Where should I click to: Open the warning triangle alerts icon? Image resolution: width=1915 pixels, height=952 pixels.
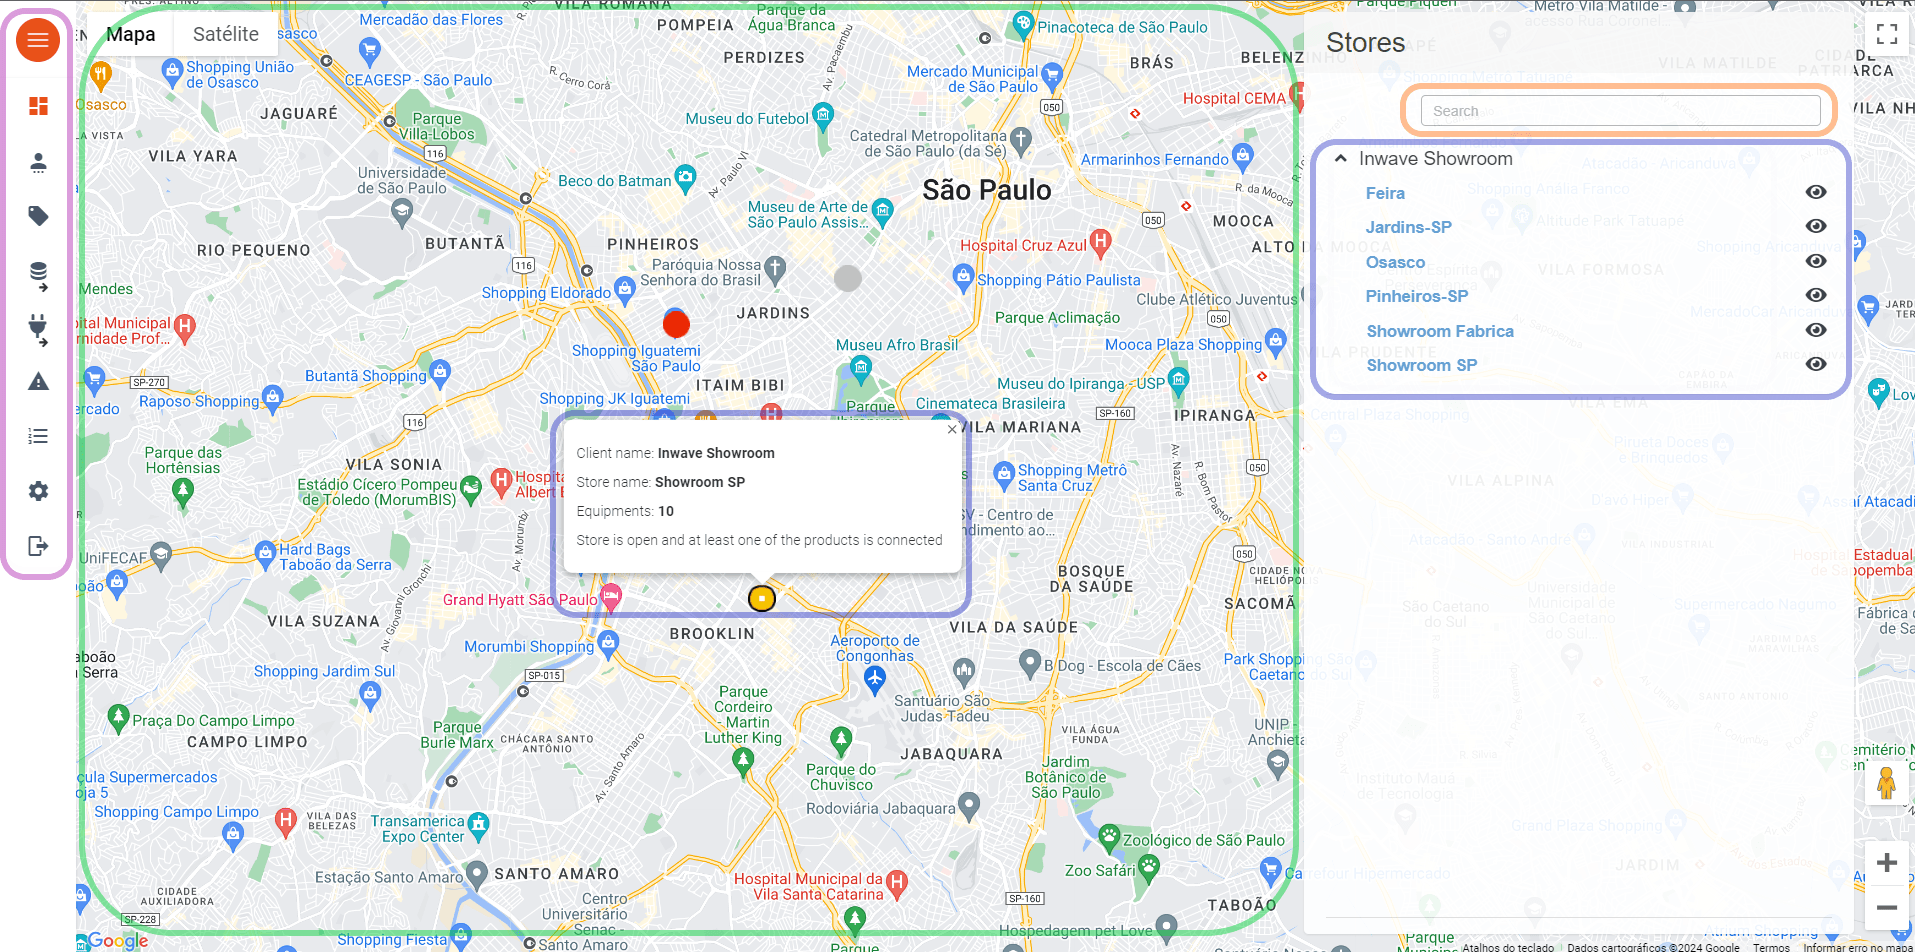tap(38, 381)
